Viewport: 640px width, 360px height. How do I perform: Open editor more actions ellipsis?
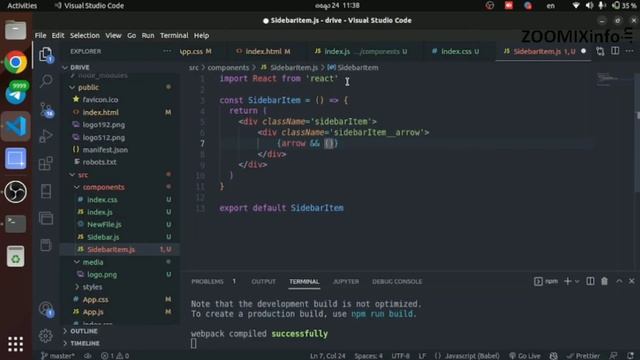tap(629, 51)
